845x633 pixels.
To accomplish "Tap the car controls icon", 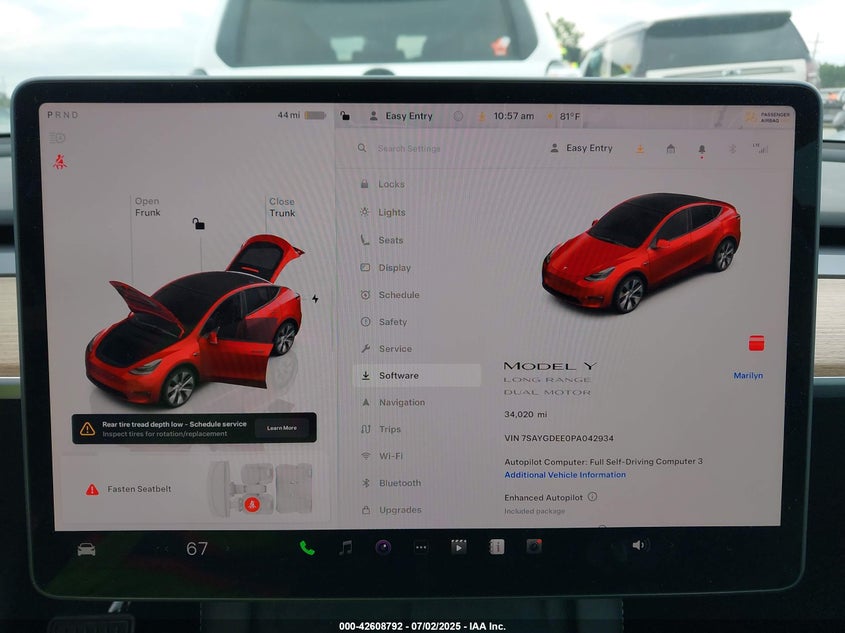I will pyautogui.click(x=87, y=549).
